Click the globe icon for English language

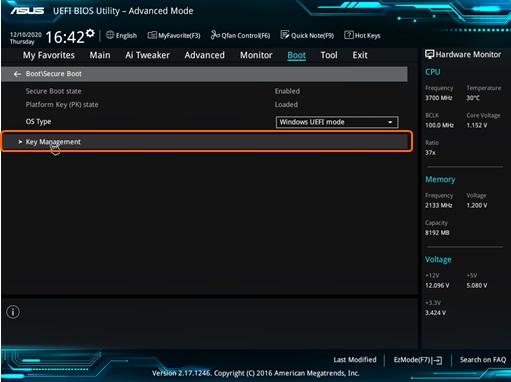pos(110,35)
